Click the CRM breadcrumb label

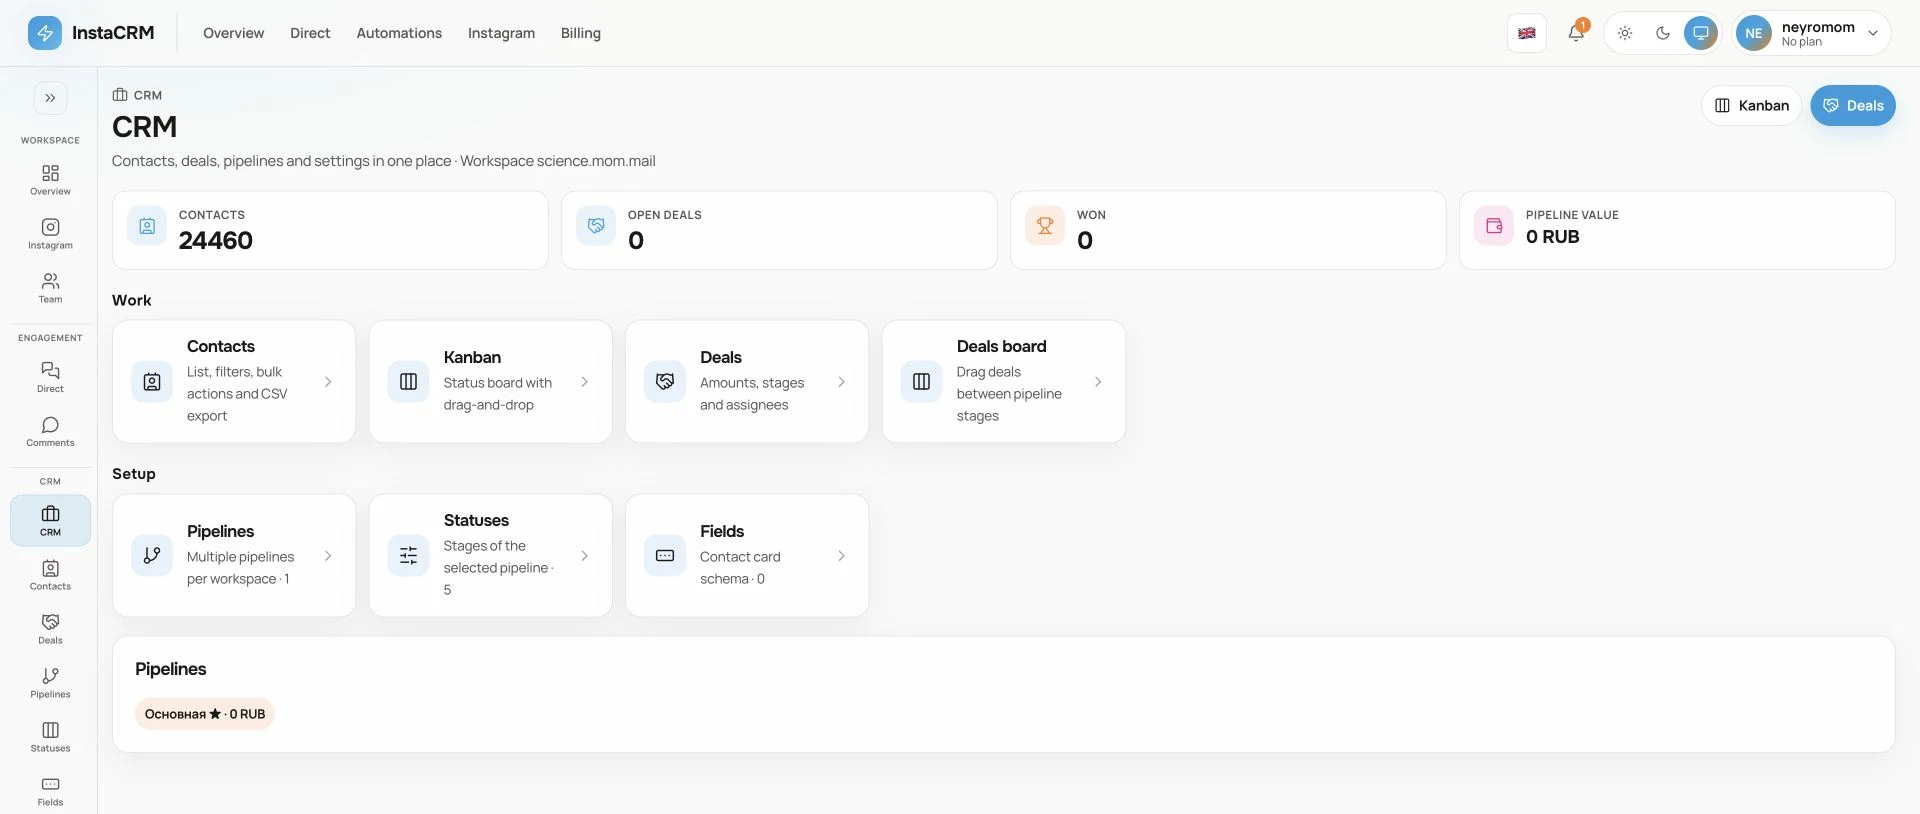tap(148, 95)
